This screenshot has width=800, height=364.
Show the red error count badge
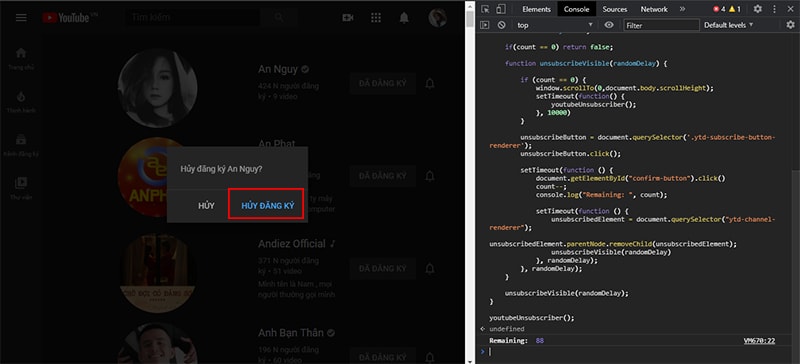719,9
